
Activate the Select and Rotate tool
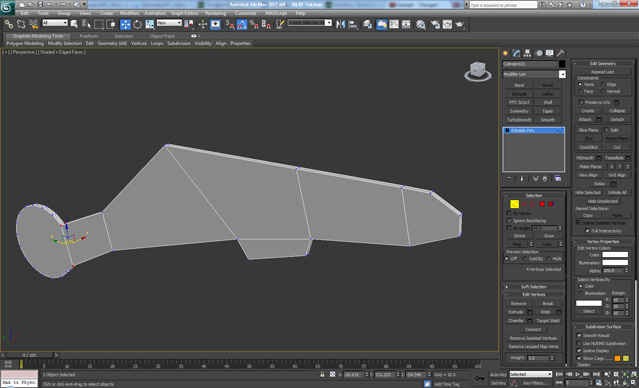(x=137, y=24)
